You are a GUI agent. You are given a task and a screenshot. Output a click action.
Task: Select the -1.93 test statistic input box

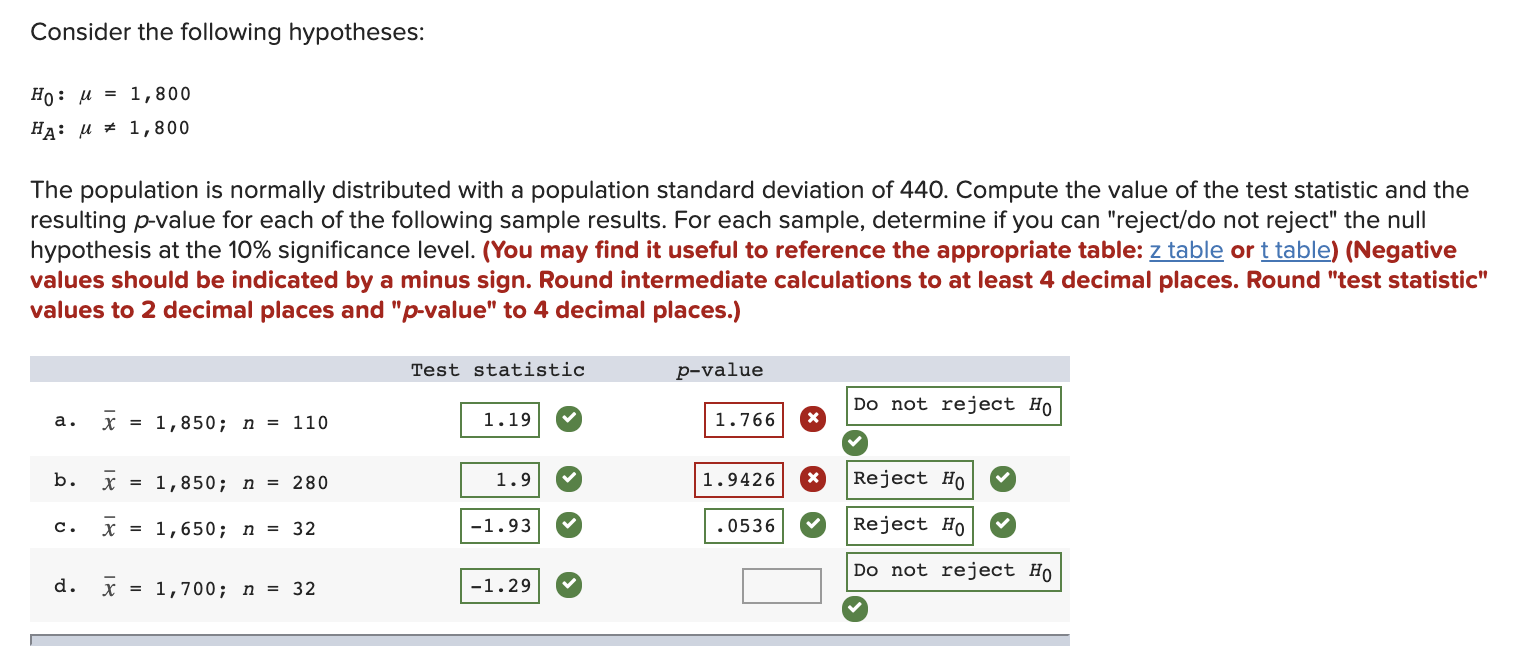499,525
